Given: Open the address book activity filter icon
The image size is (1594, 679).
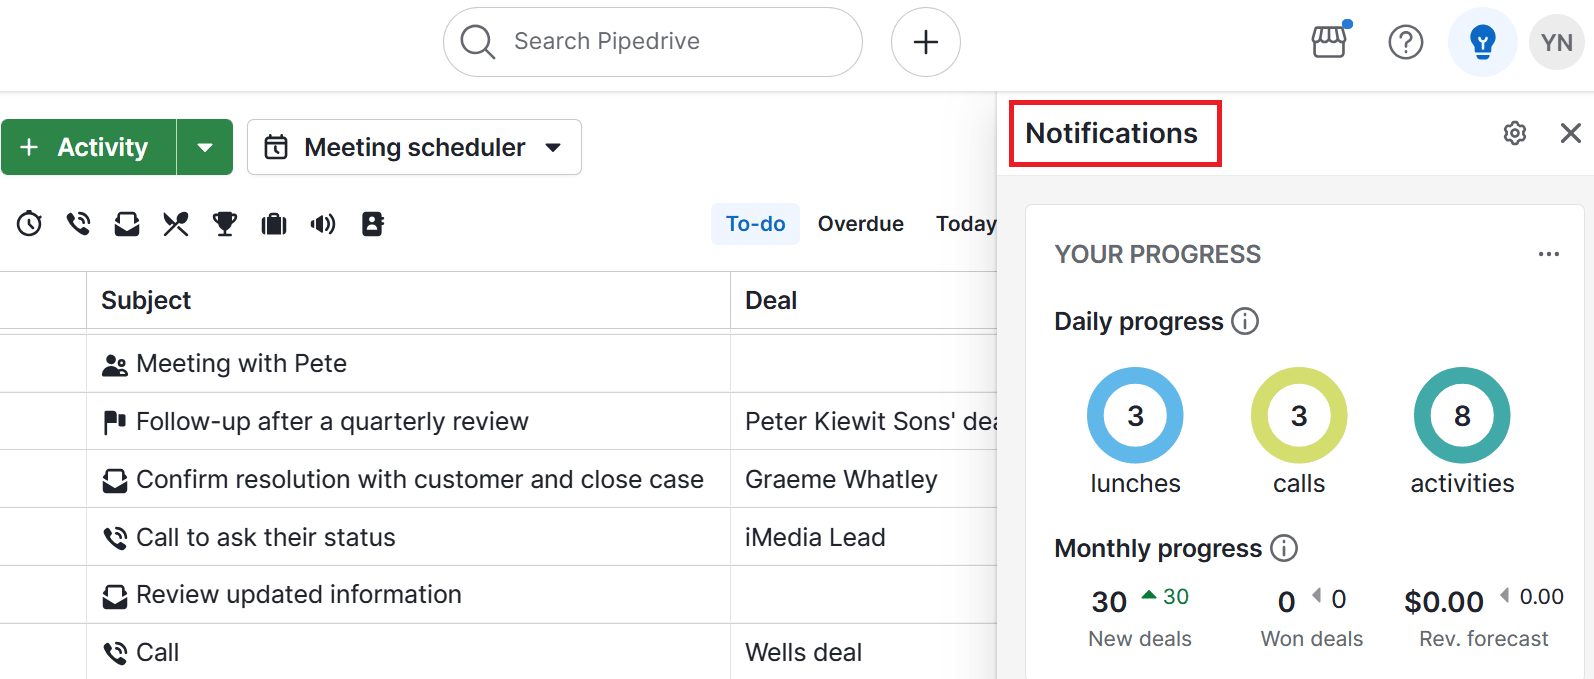Looking at the screenshot, I should coord(371,224).
